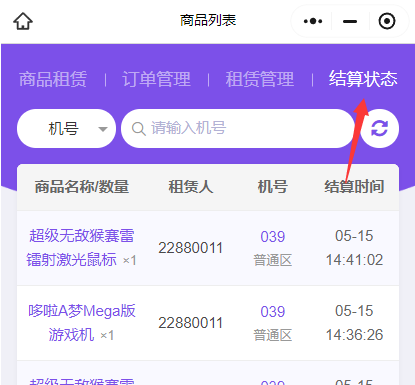Click renter 22880011 in the 镭射激光鼠标 row
The width and height of the screenshot is (415, 385).
(190, 248)
